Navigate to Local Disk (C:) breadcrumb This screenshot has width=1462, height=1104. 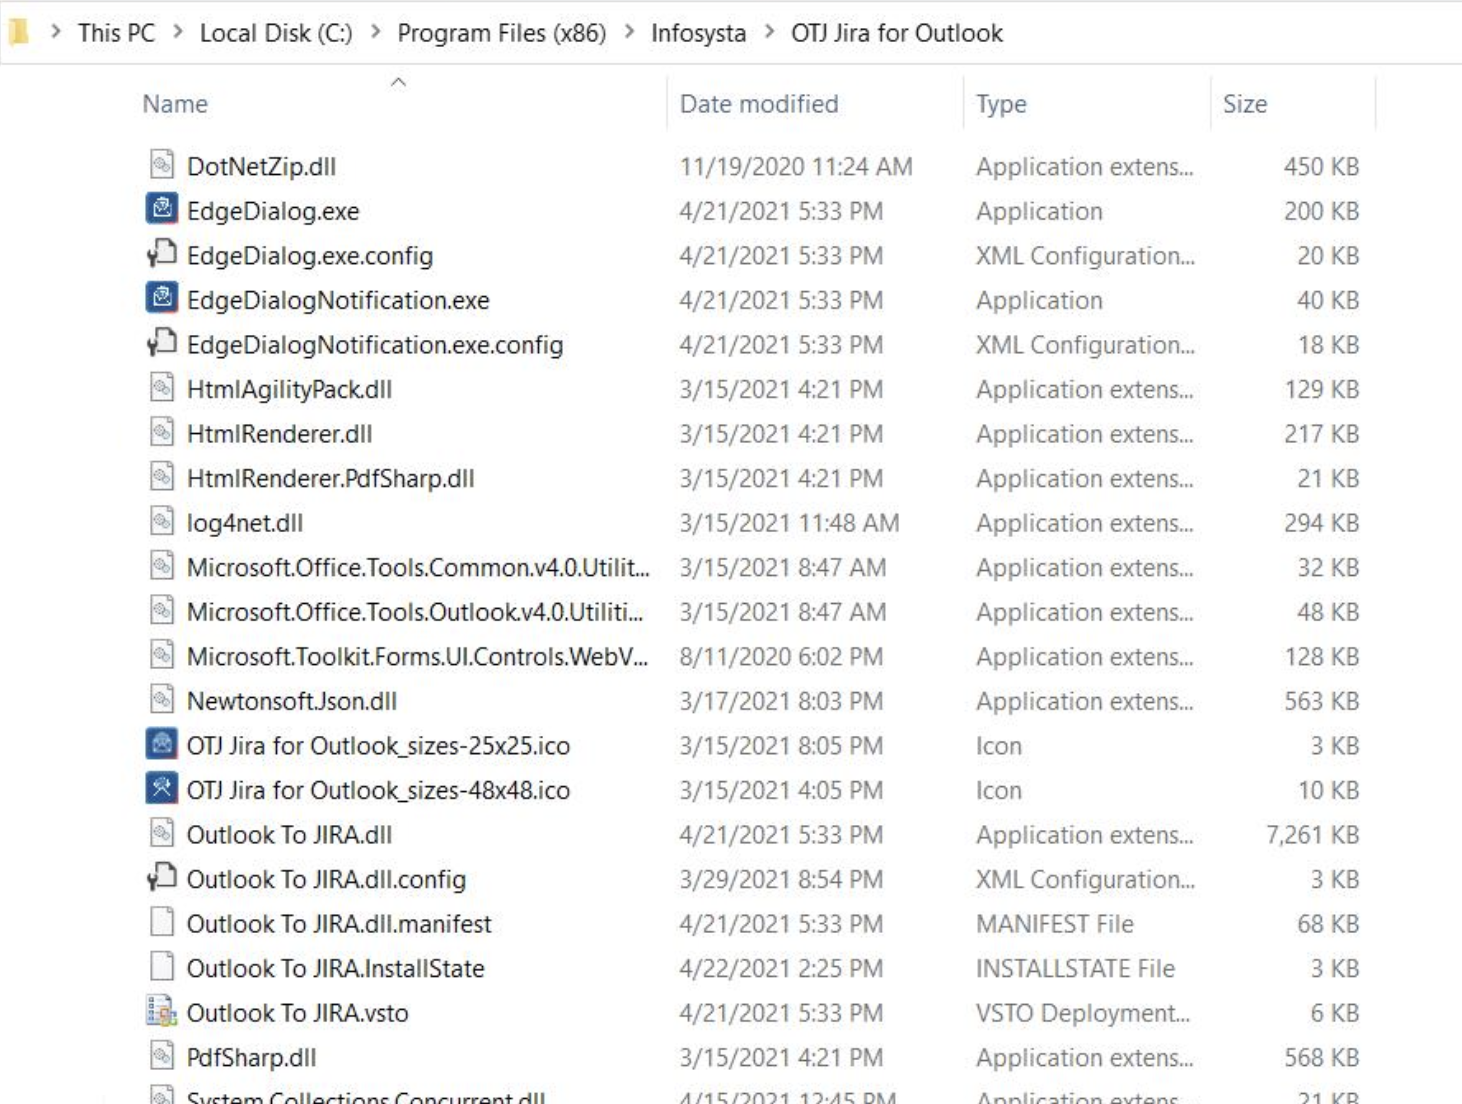click(276, 33)
